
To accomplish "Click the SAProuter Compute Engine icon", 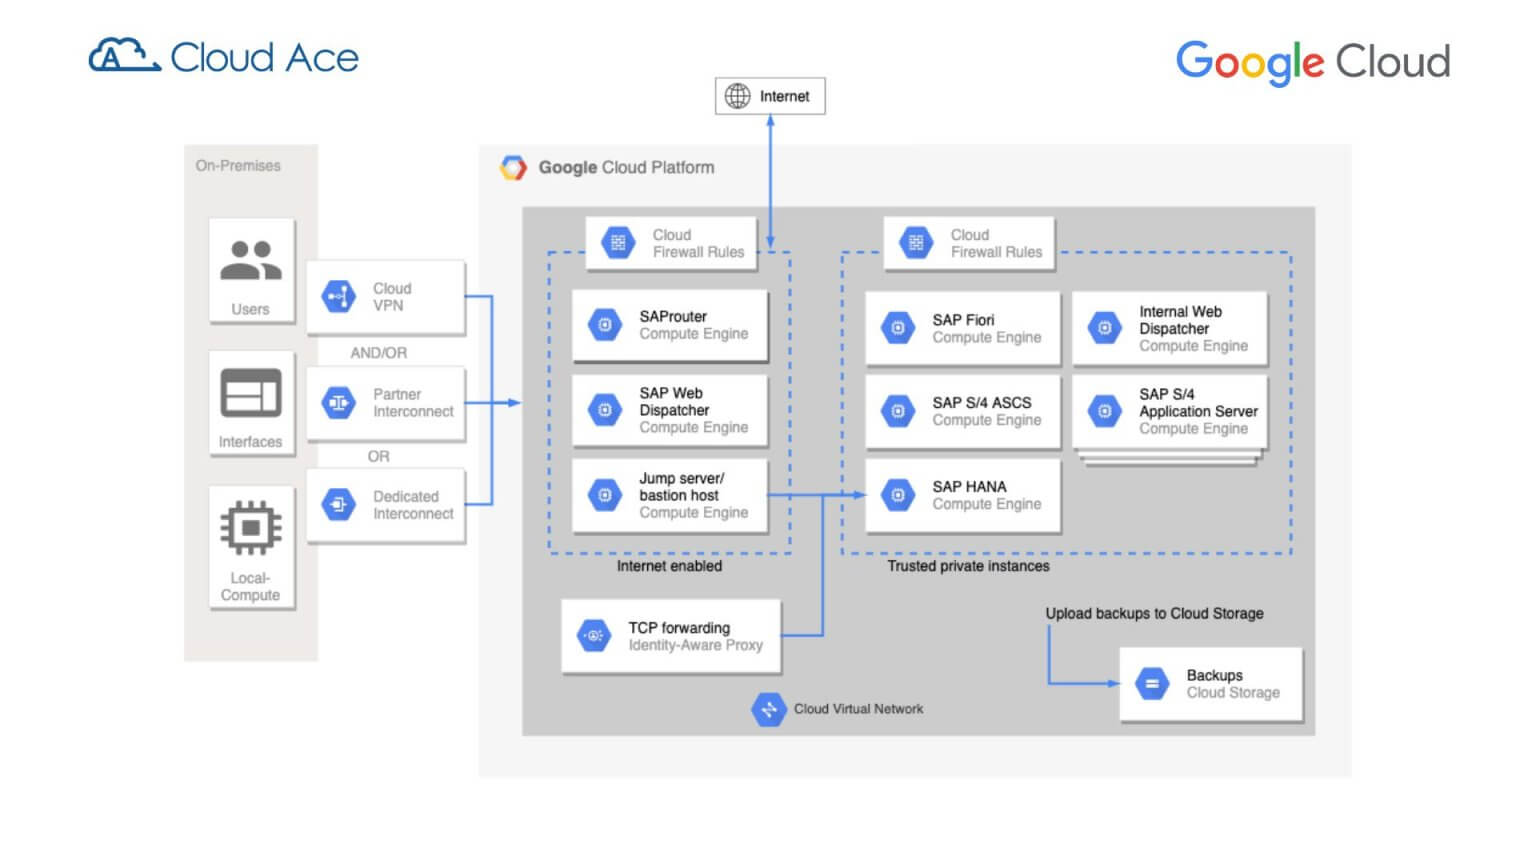I will [x=604, y=325].
